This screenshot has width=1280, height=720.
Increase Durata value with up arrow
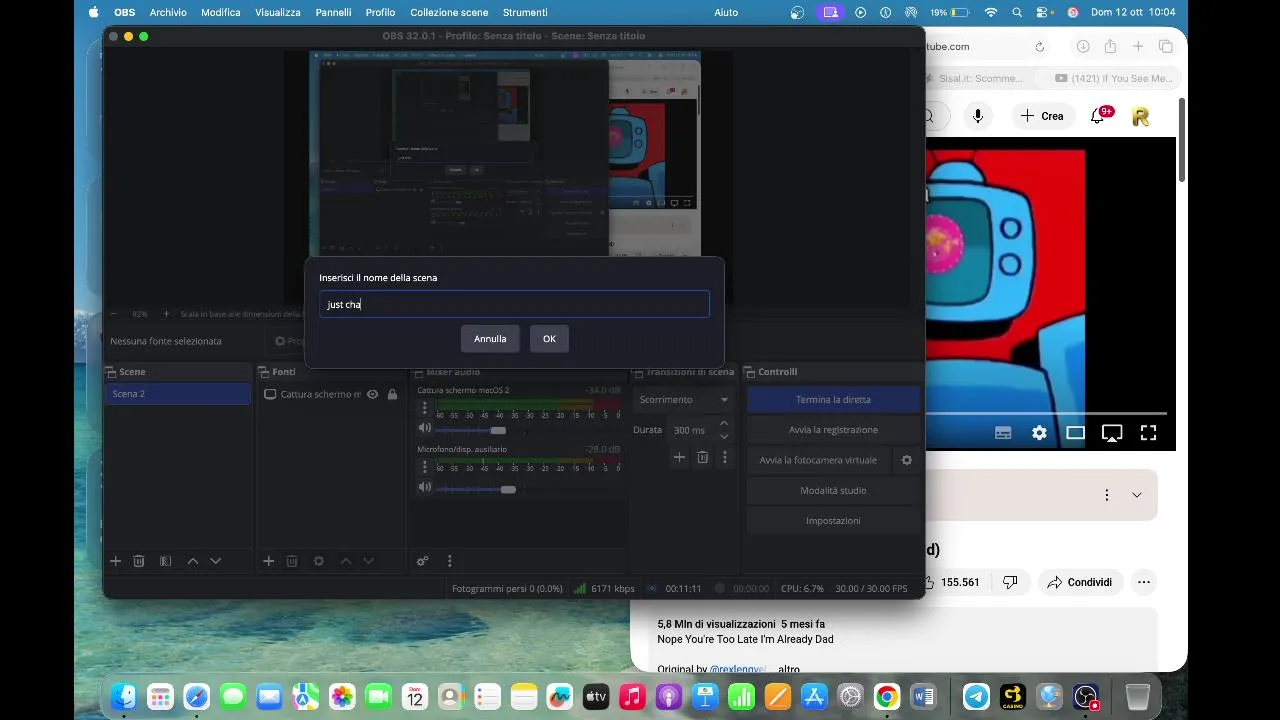pos(724,424)
